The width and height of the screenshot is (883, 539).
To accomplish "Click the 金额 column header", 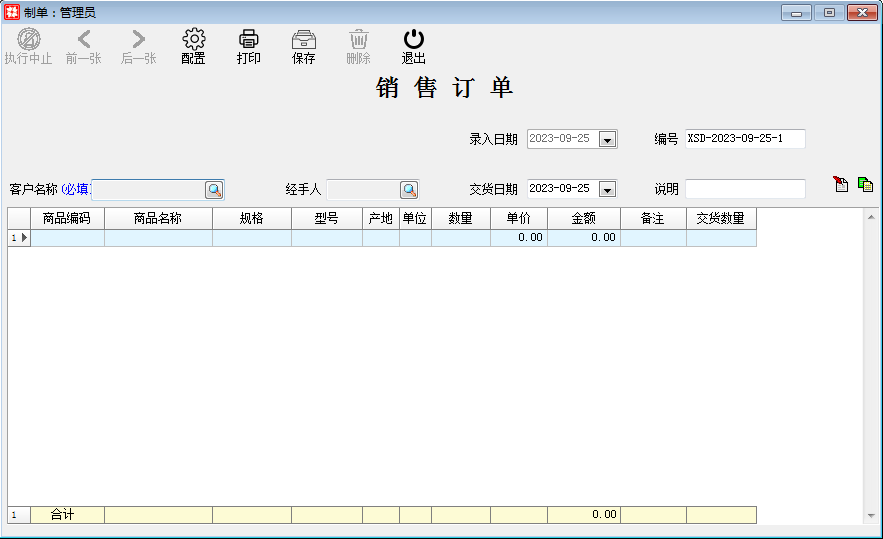I will (x=583, y=218).
